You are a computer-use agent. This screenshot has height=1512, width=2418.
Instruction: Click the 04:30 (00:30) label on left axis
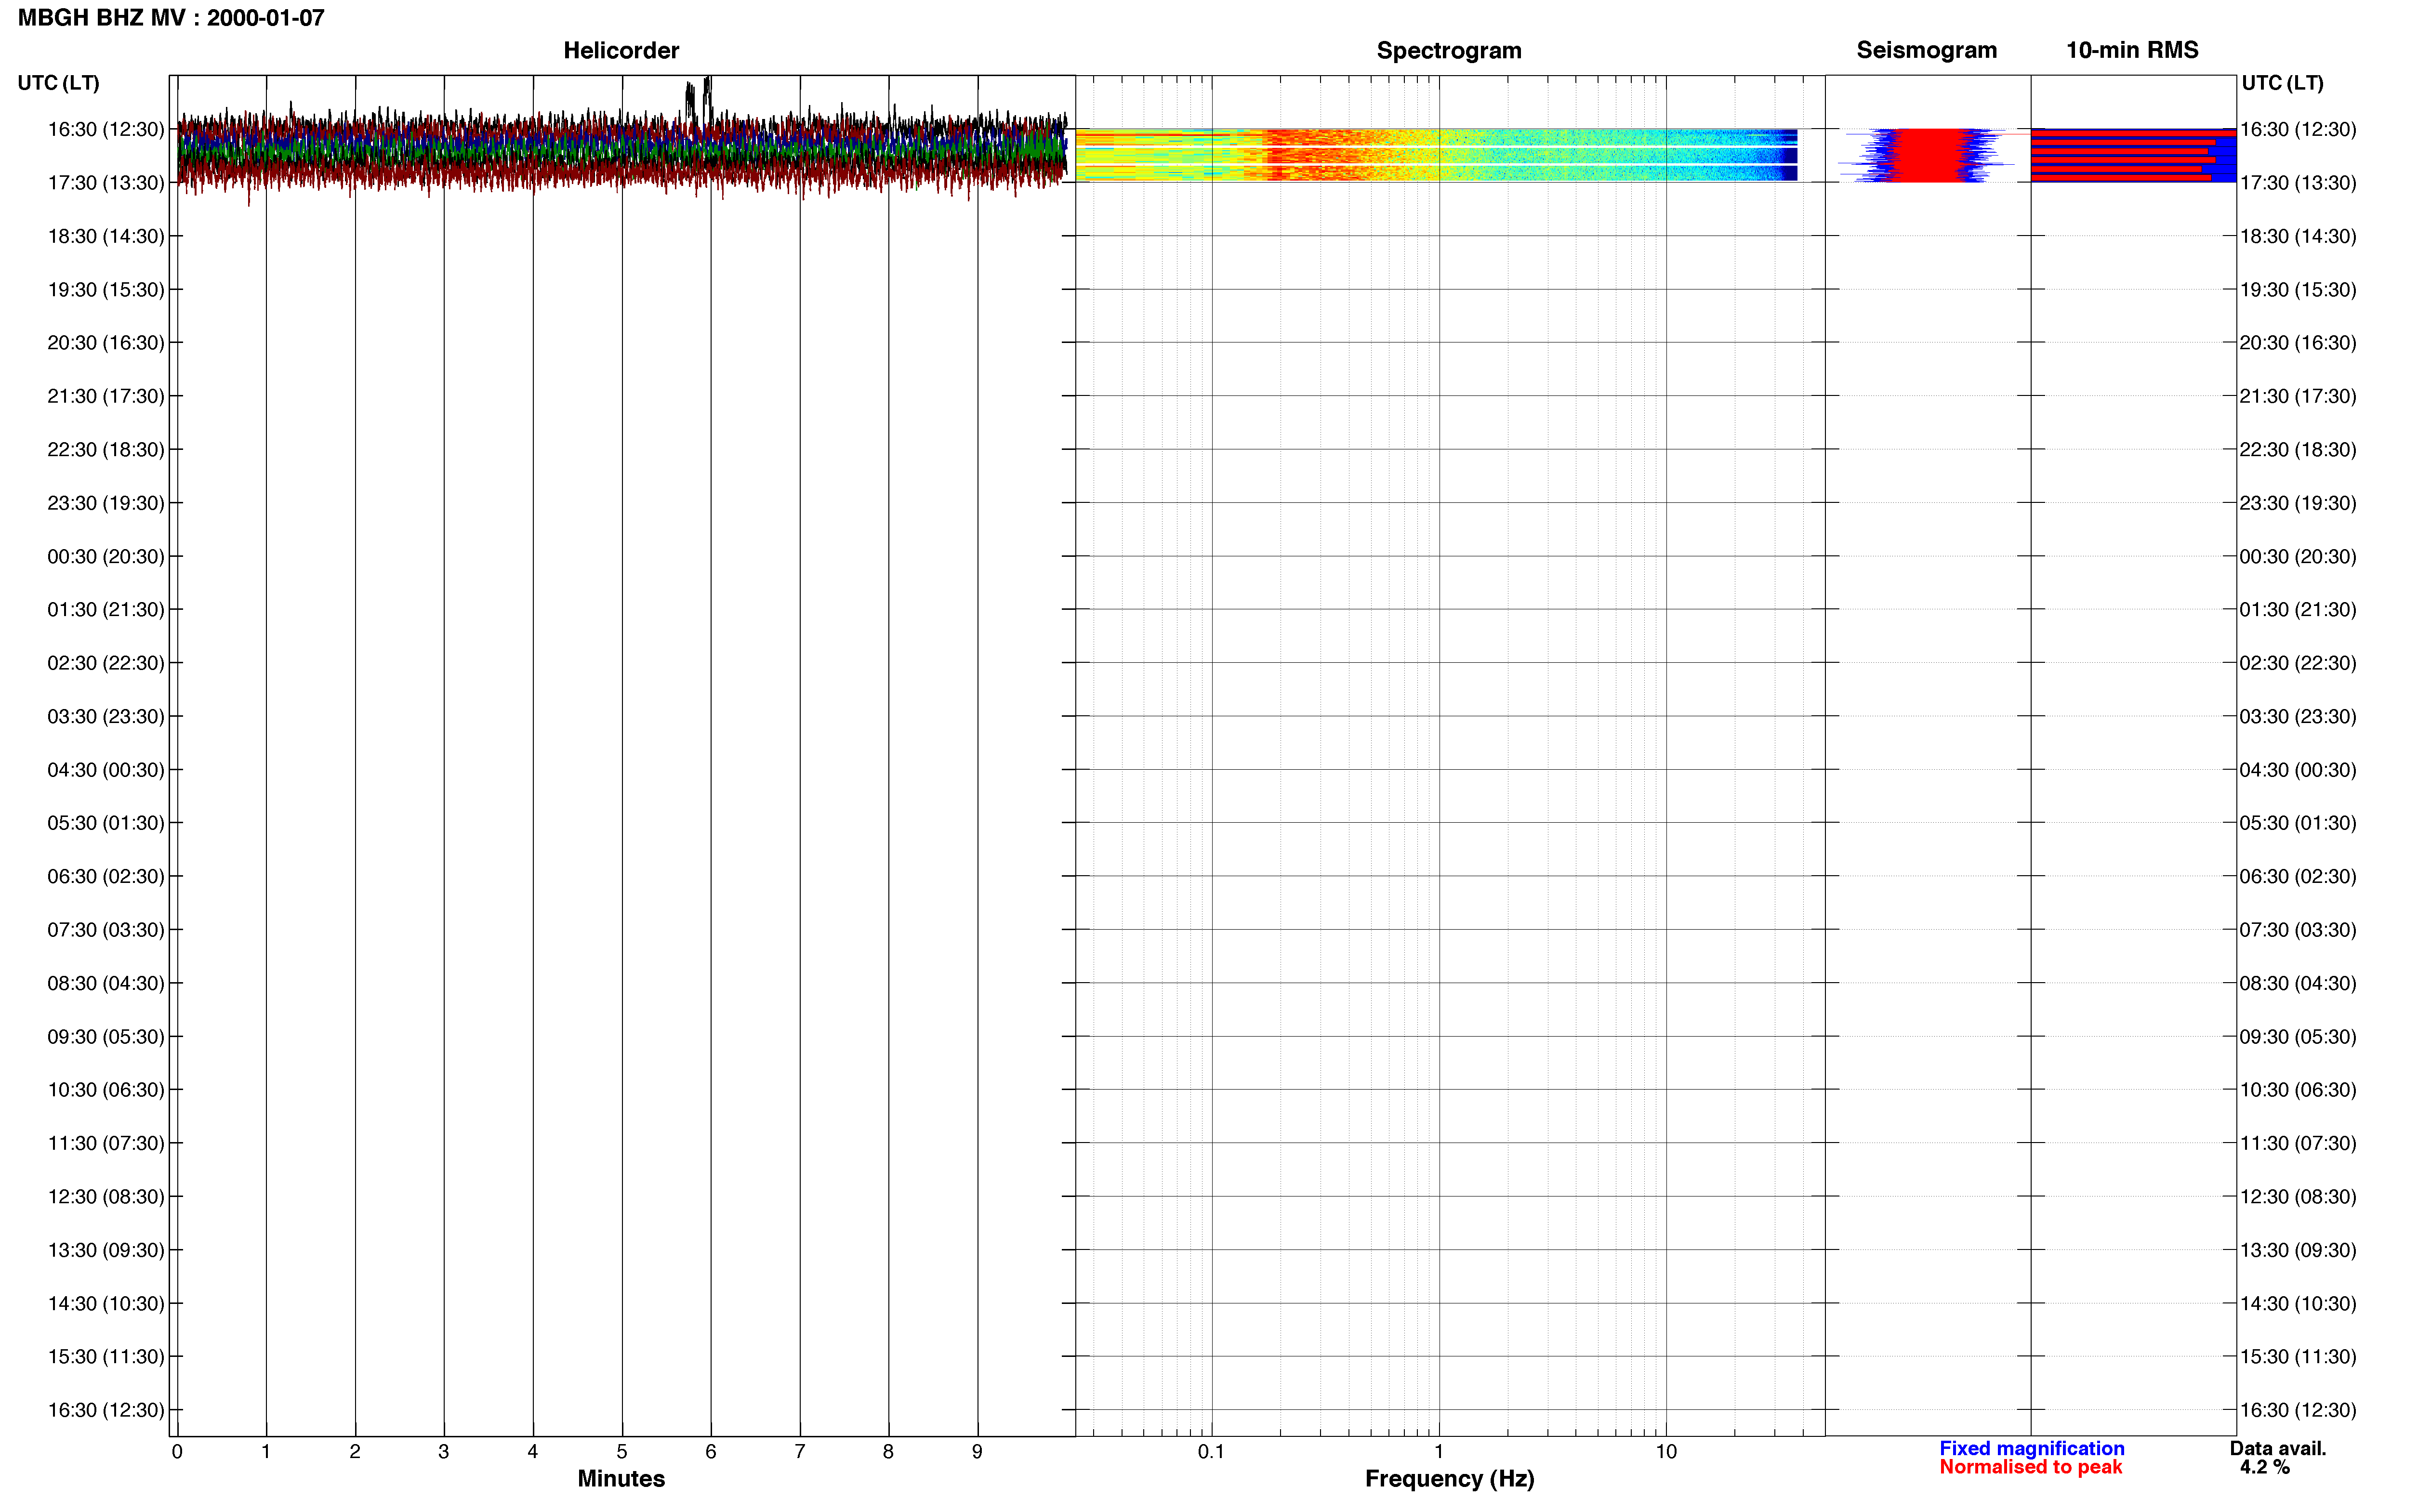point(106,770)
